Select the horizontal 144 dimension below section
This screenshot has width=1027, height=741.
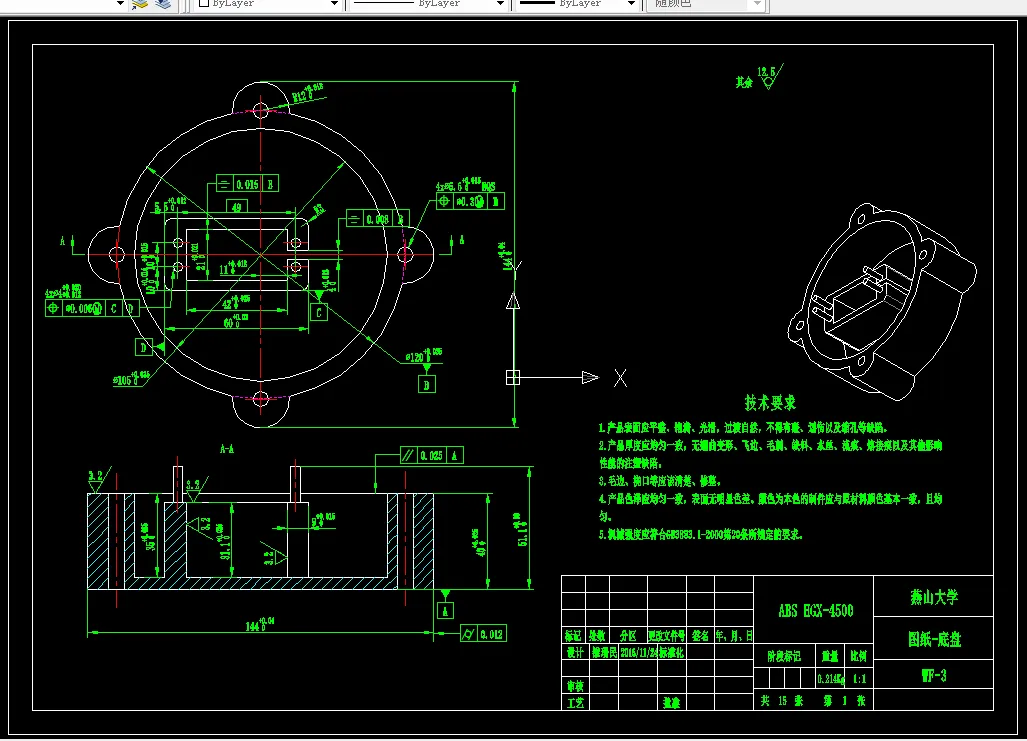pyautogui.click(x=259, y=624)
